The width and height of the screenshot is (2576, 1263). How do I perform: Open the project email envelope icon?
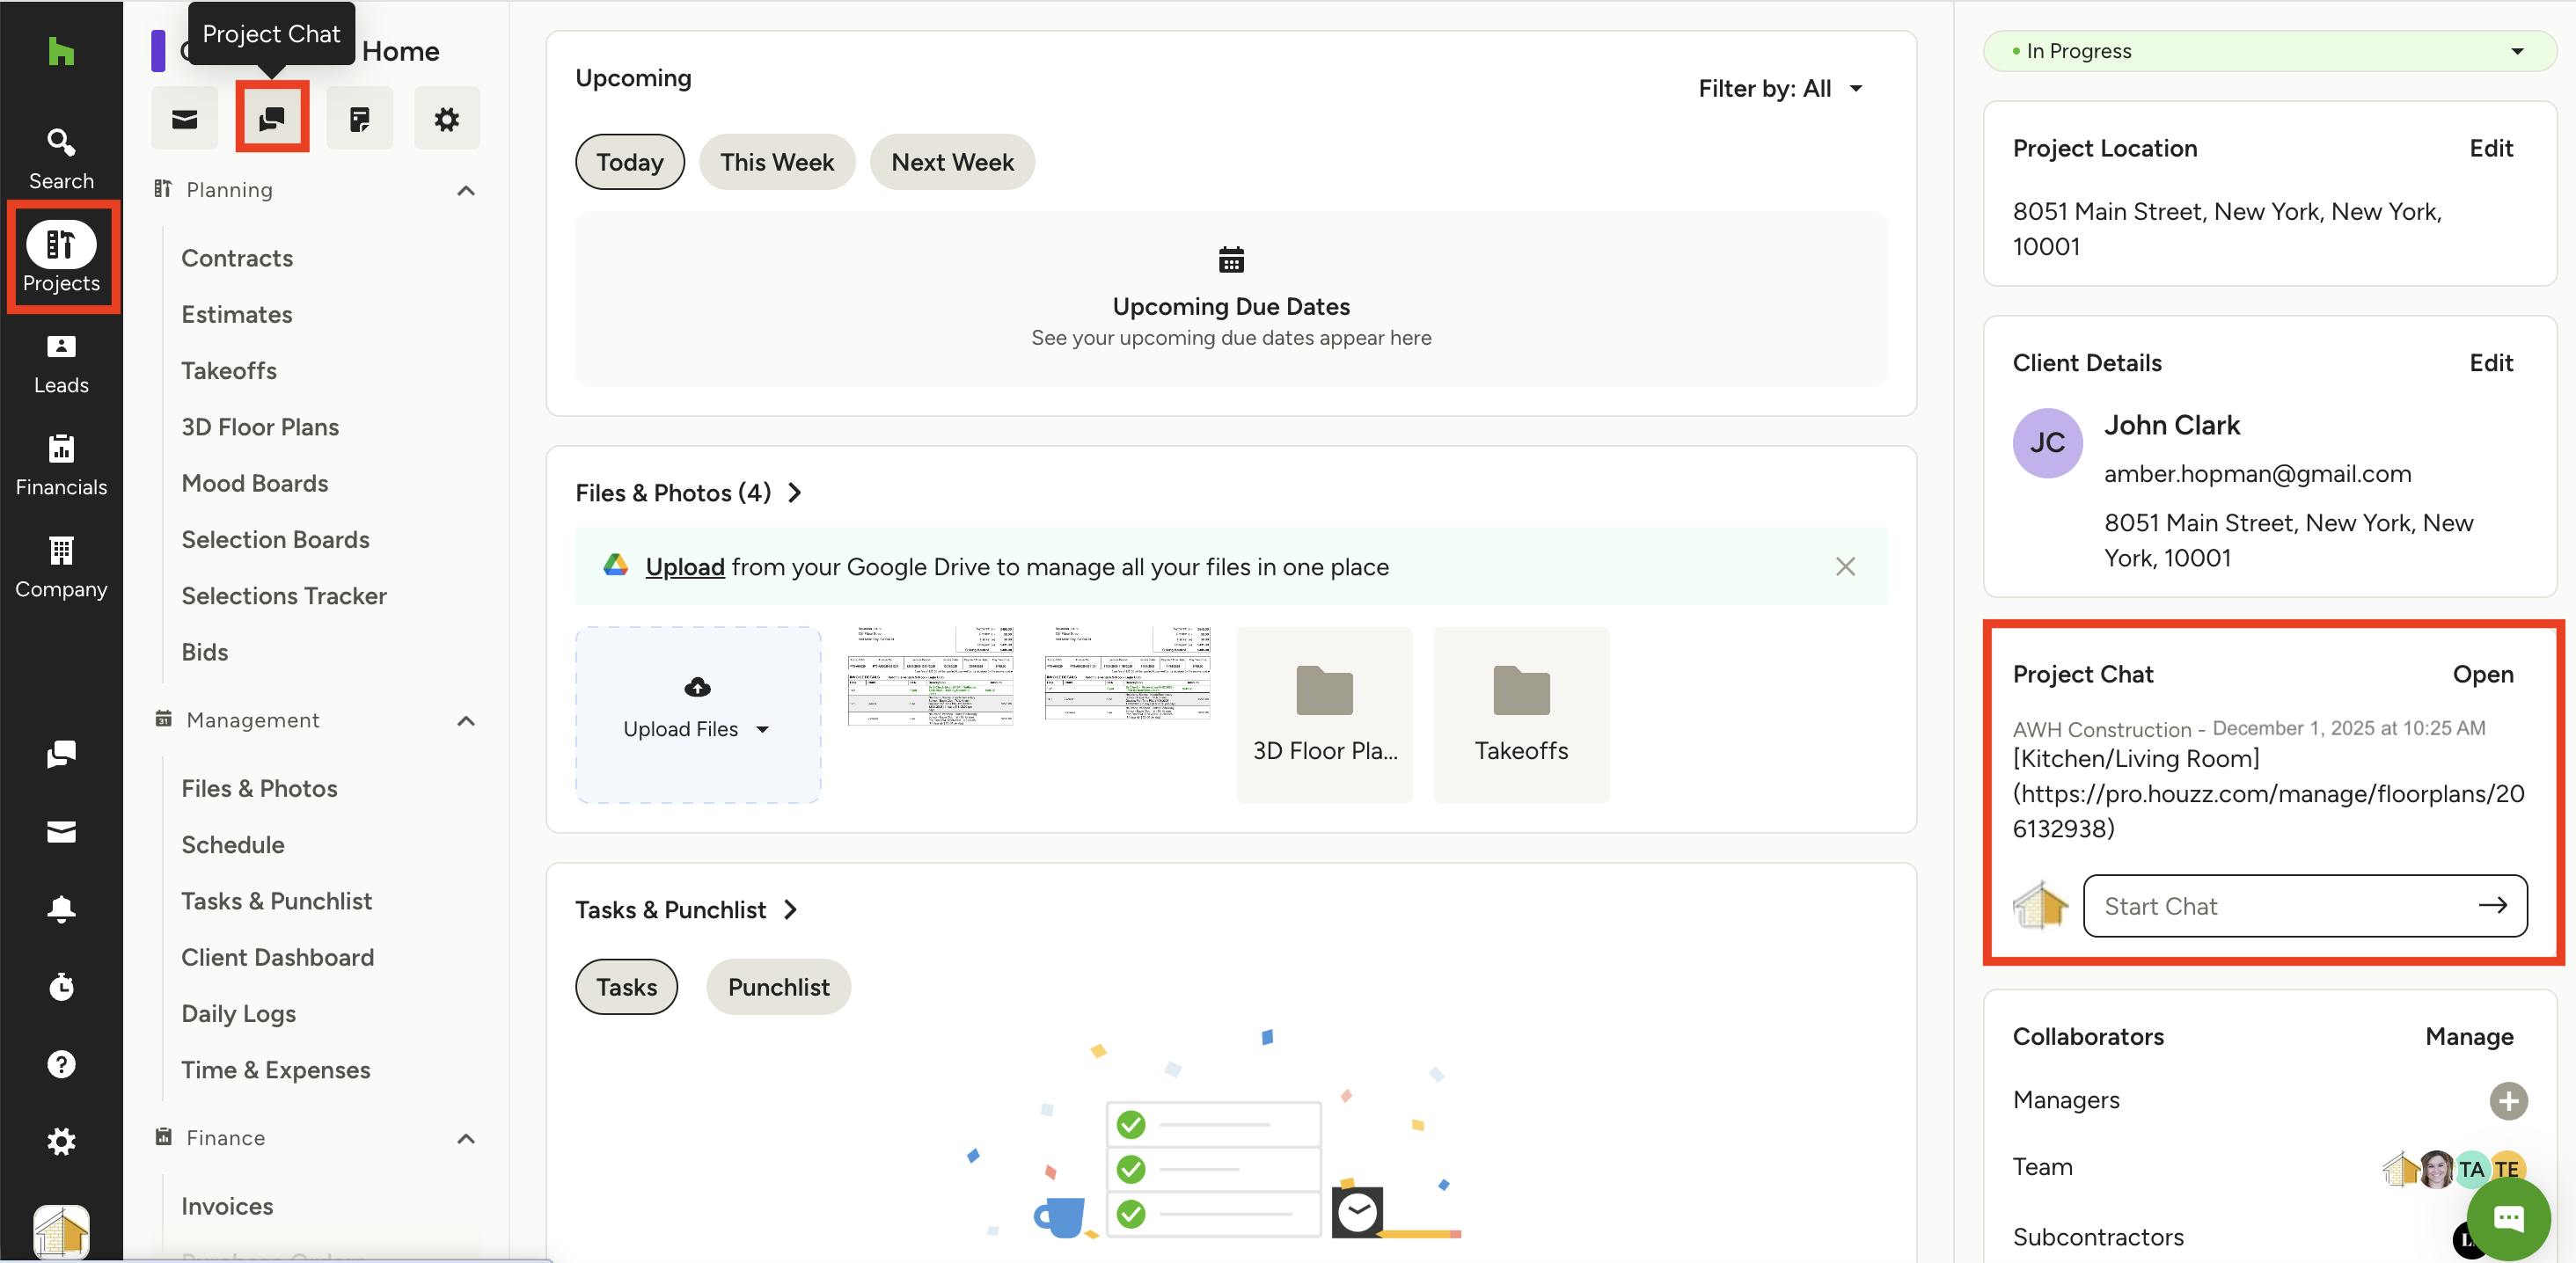185,119
